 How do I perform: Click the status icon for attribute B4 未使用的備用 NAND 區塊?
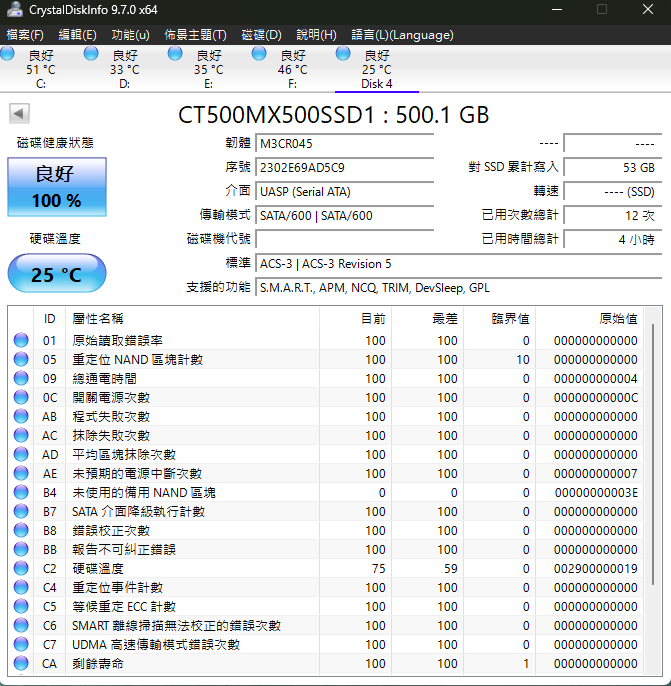(x=21, y=492)
